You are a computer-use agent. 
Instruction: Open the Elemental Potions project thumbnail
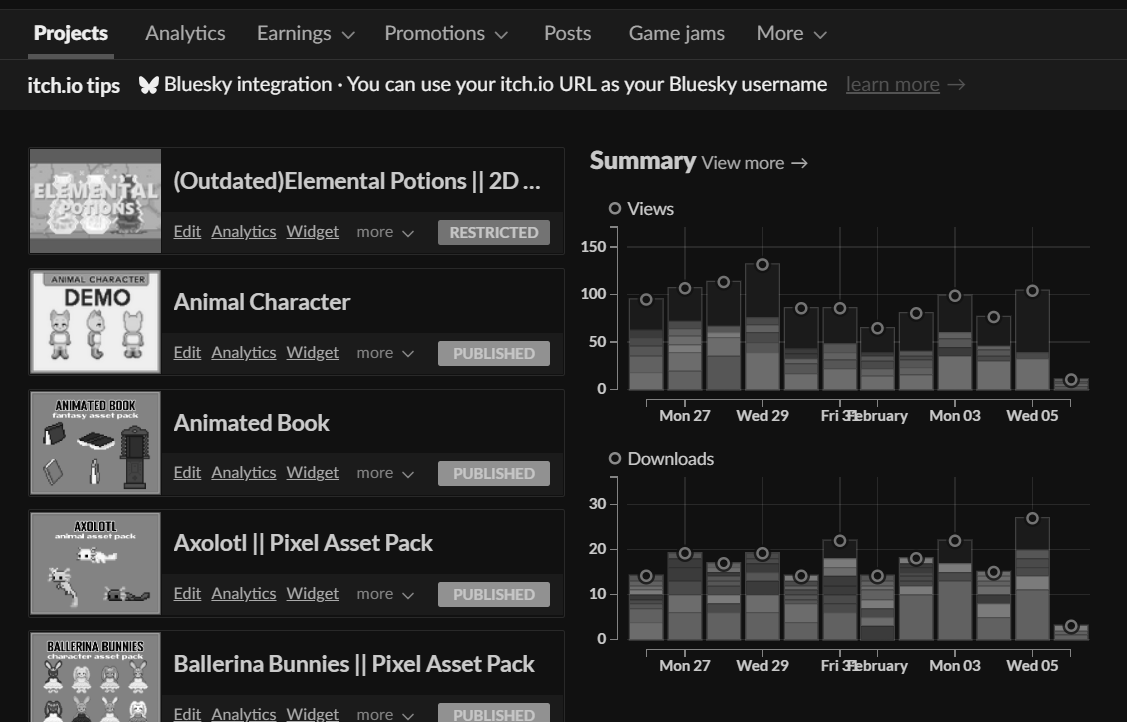[96, 201]
